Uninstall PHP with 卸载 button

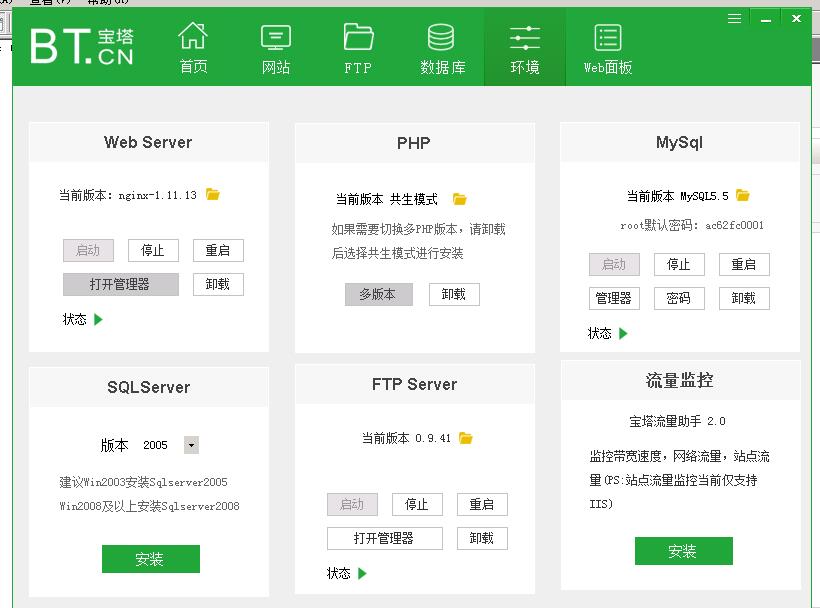(x=454, y=294)
